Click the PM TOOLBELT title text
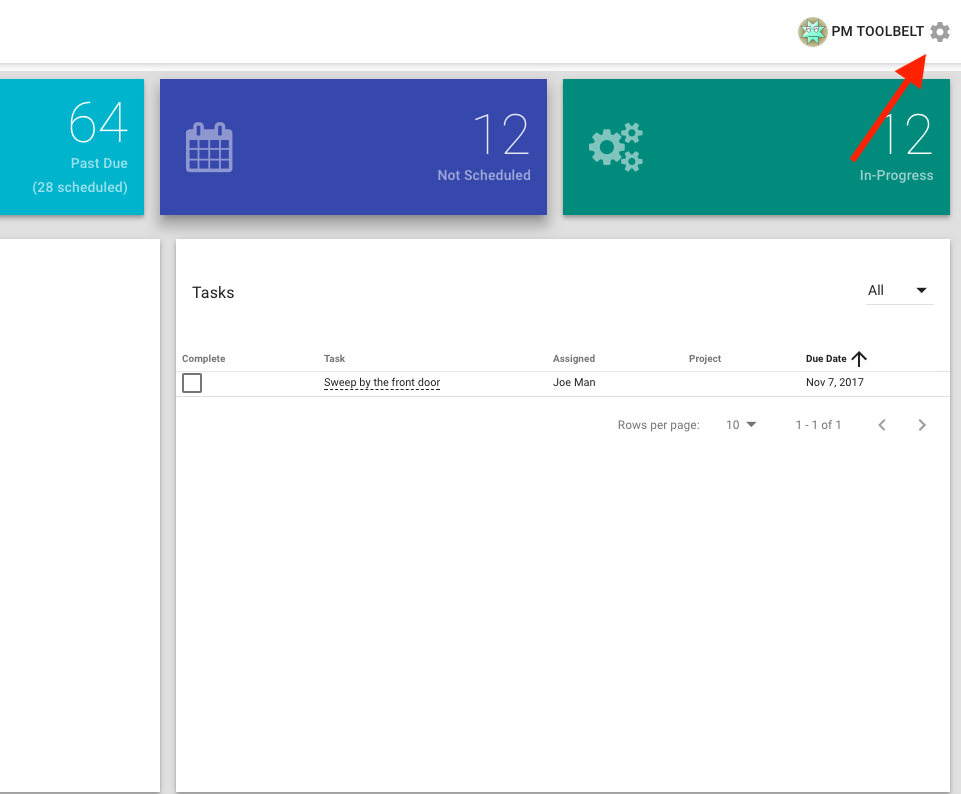 pyautogui.click(x=877, y=31)
